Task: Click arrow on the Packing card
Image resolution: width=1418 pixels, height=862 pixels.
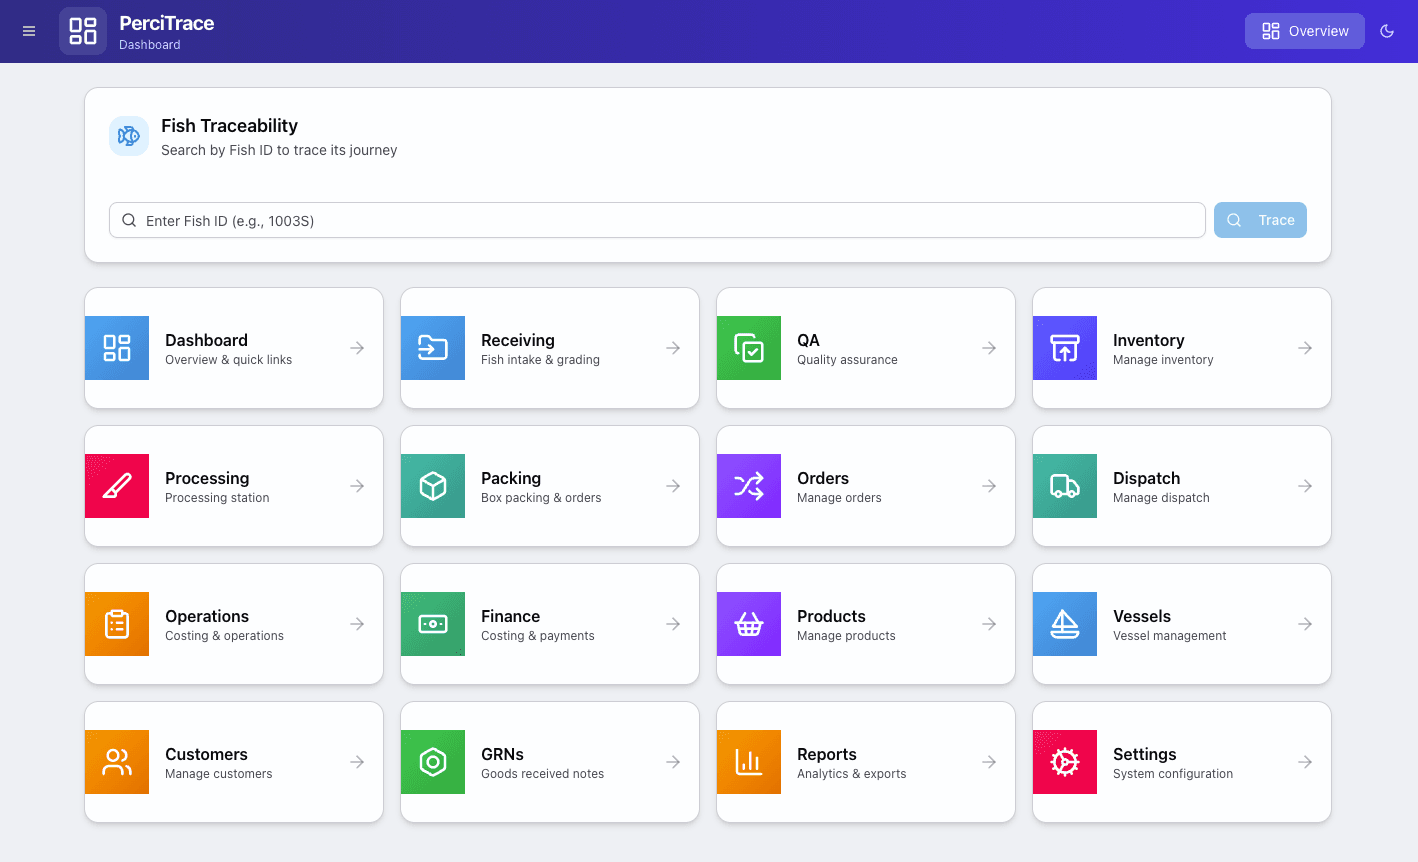Action: [x=673, y=486]
